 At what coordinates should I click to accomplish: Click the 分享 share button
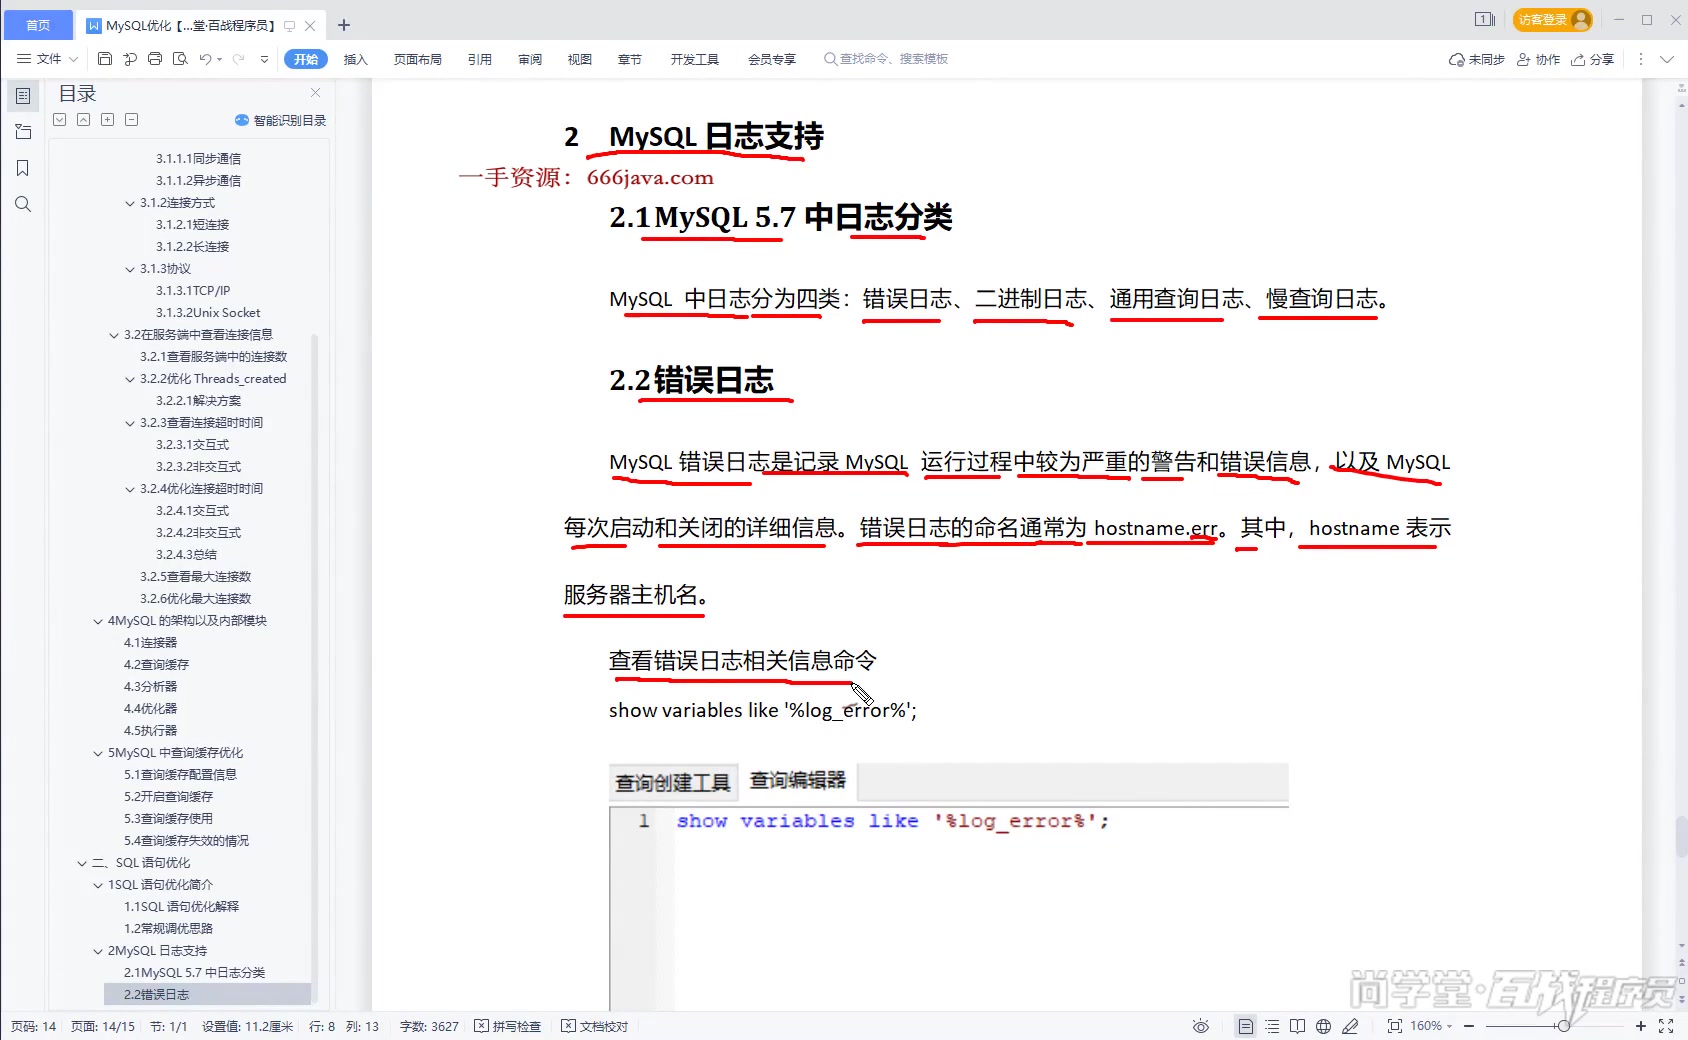click(1592, 59)
